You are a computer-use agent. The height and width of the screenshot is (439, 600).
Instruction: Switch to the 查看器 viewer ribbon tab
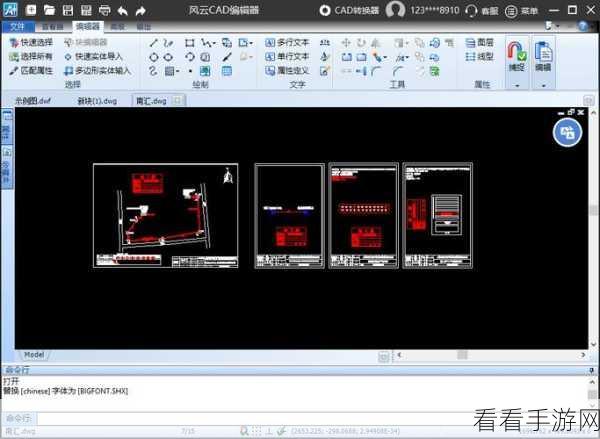click(x=53, y=26)
